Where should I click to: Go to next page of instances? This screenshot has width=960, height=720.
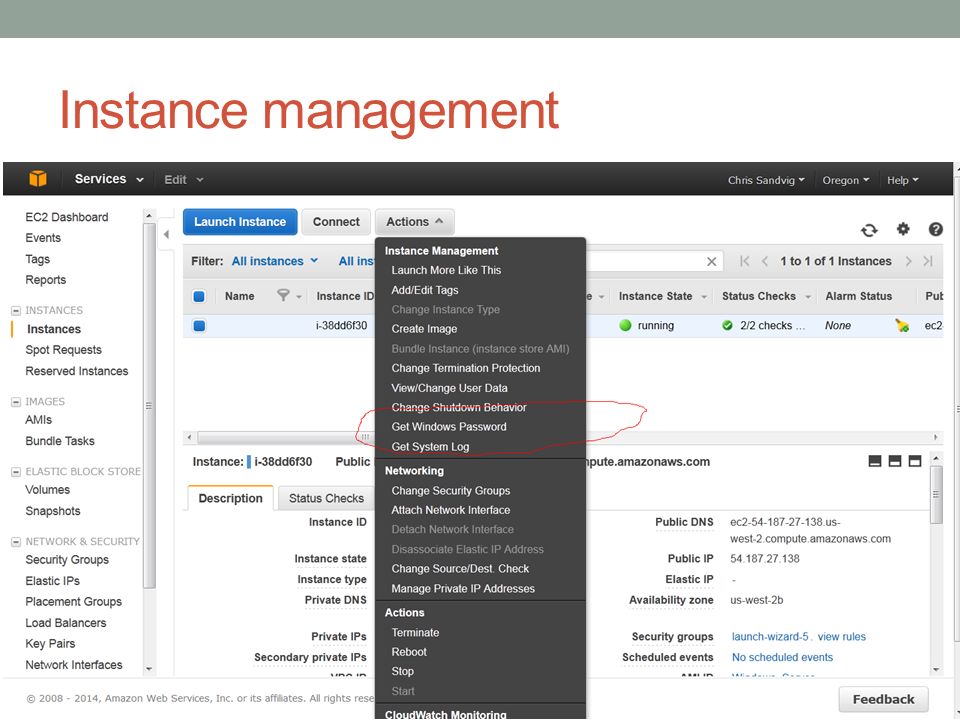coord(909,261)
